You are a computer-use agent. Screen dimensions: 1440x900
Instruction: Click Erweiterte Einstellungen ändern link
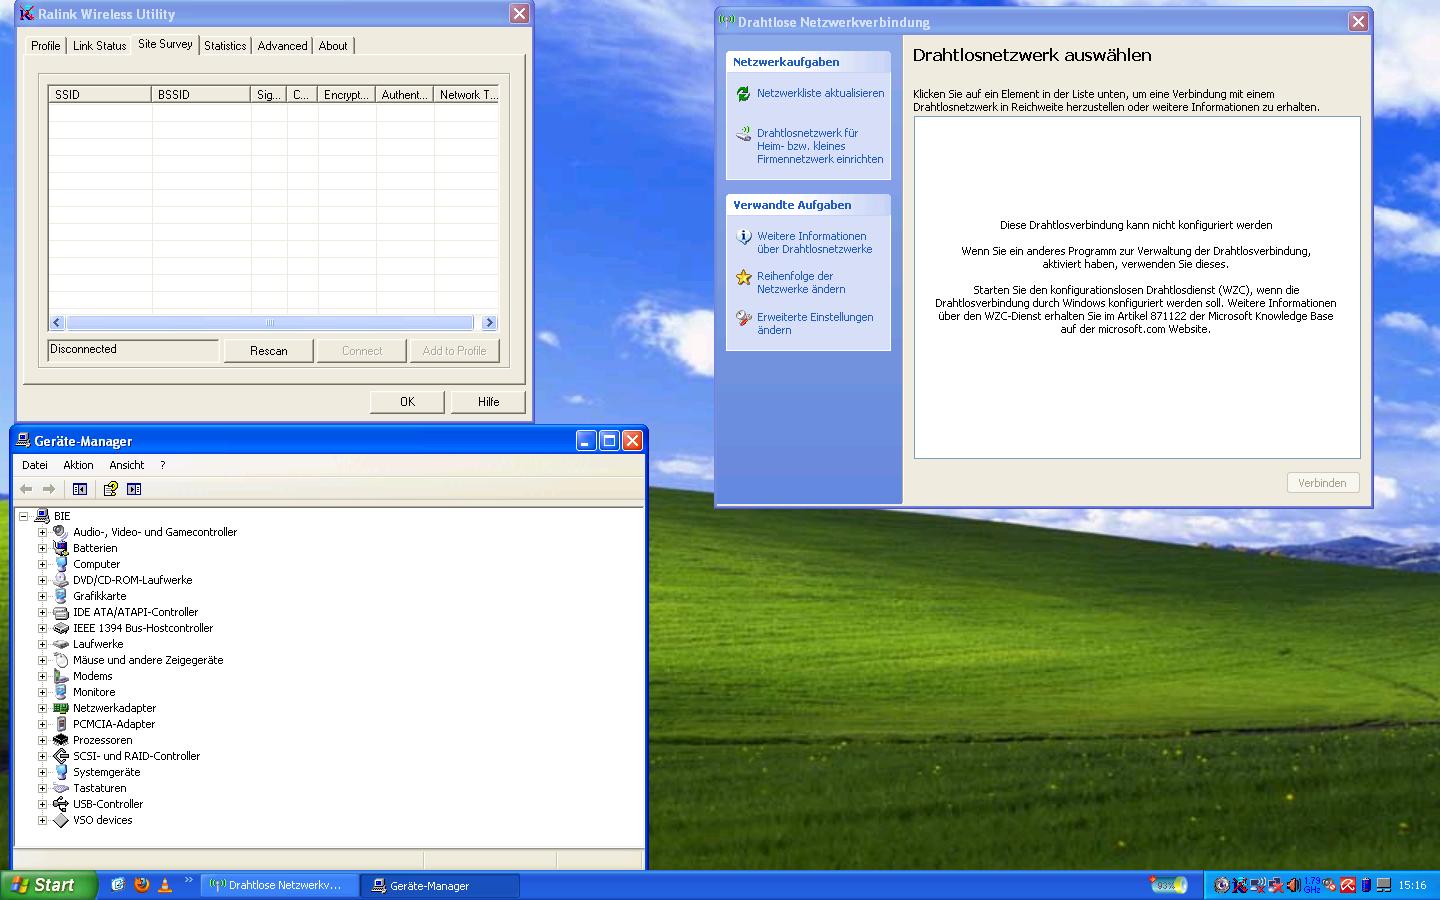click(815, 324)
